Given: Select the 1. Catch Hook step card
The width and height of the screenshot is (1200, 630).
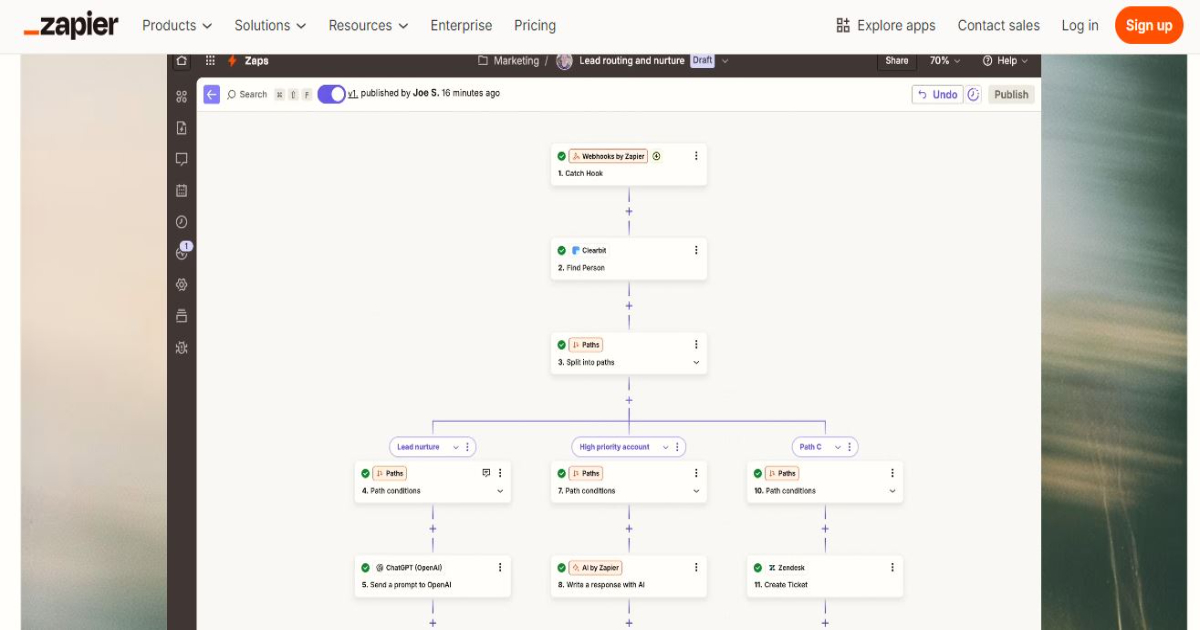Looking at the screenshot, I should click(x=629, y=165).
